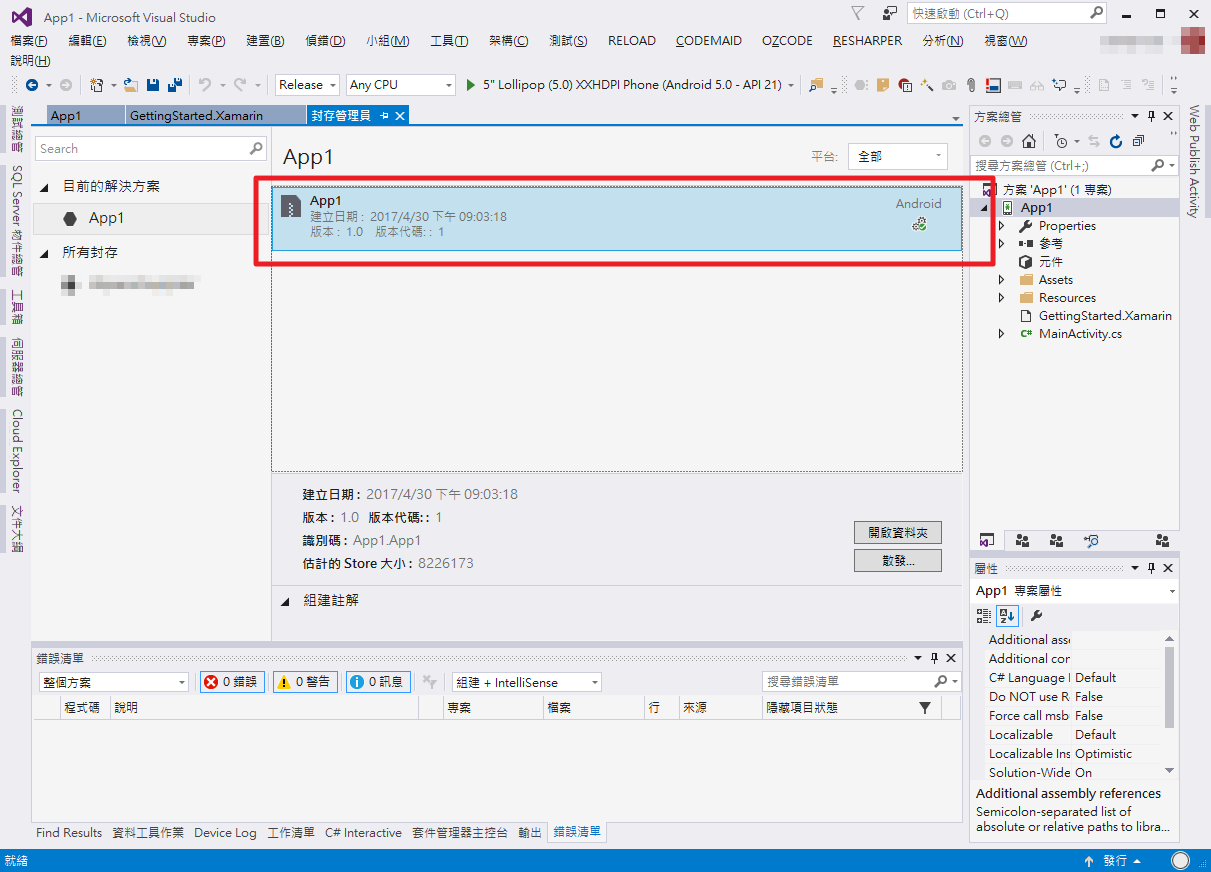Click the 散發... distribute button
The height and width of the screenshot is (872, 1211).
coord(898,560)
